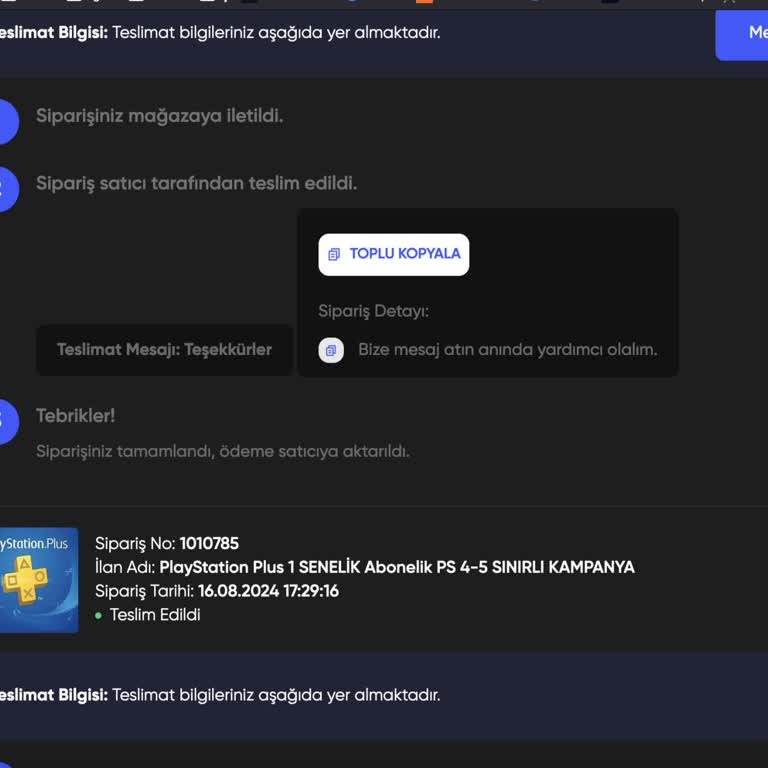The width and height of the screenshot is (768, 768).
Task: Click the TOPLU KOPYALA button
Action: click(393, 254)
